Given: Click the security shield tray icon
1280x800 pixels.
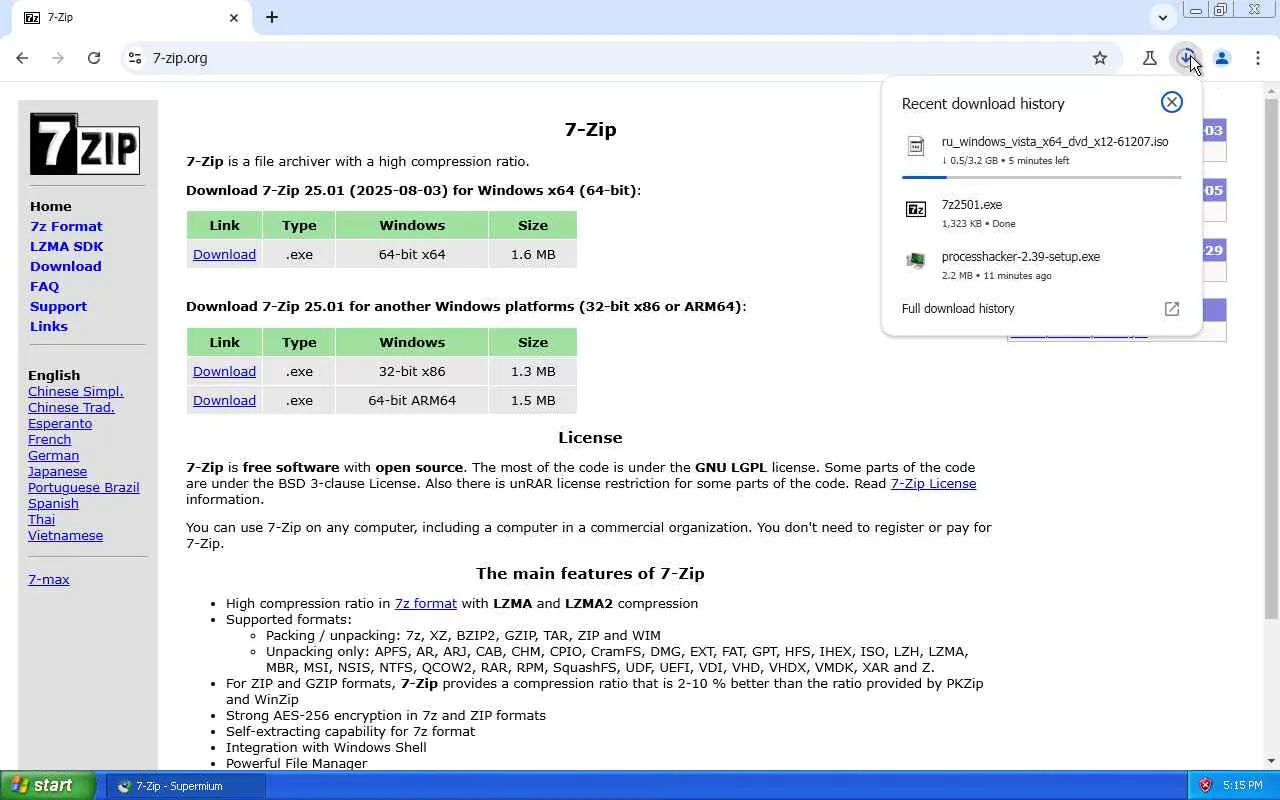Looking at the screenshot, I should [1205, 786].
